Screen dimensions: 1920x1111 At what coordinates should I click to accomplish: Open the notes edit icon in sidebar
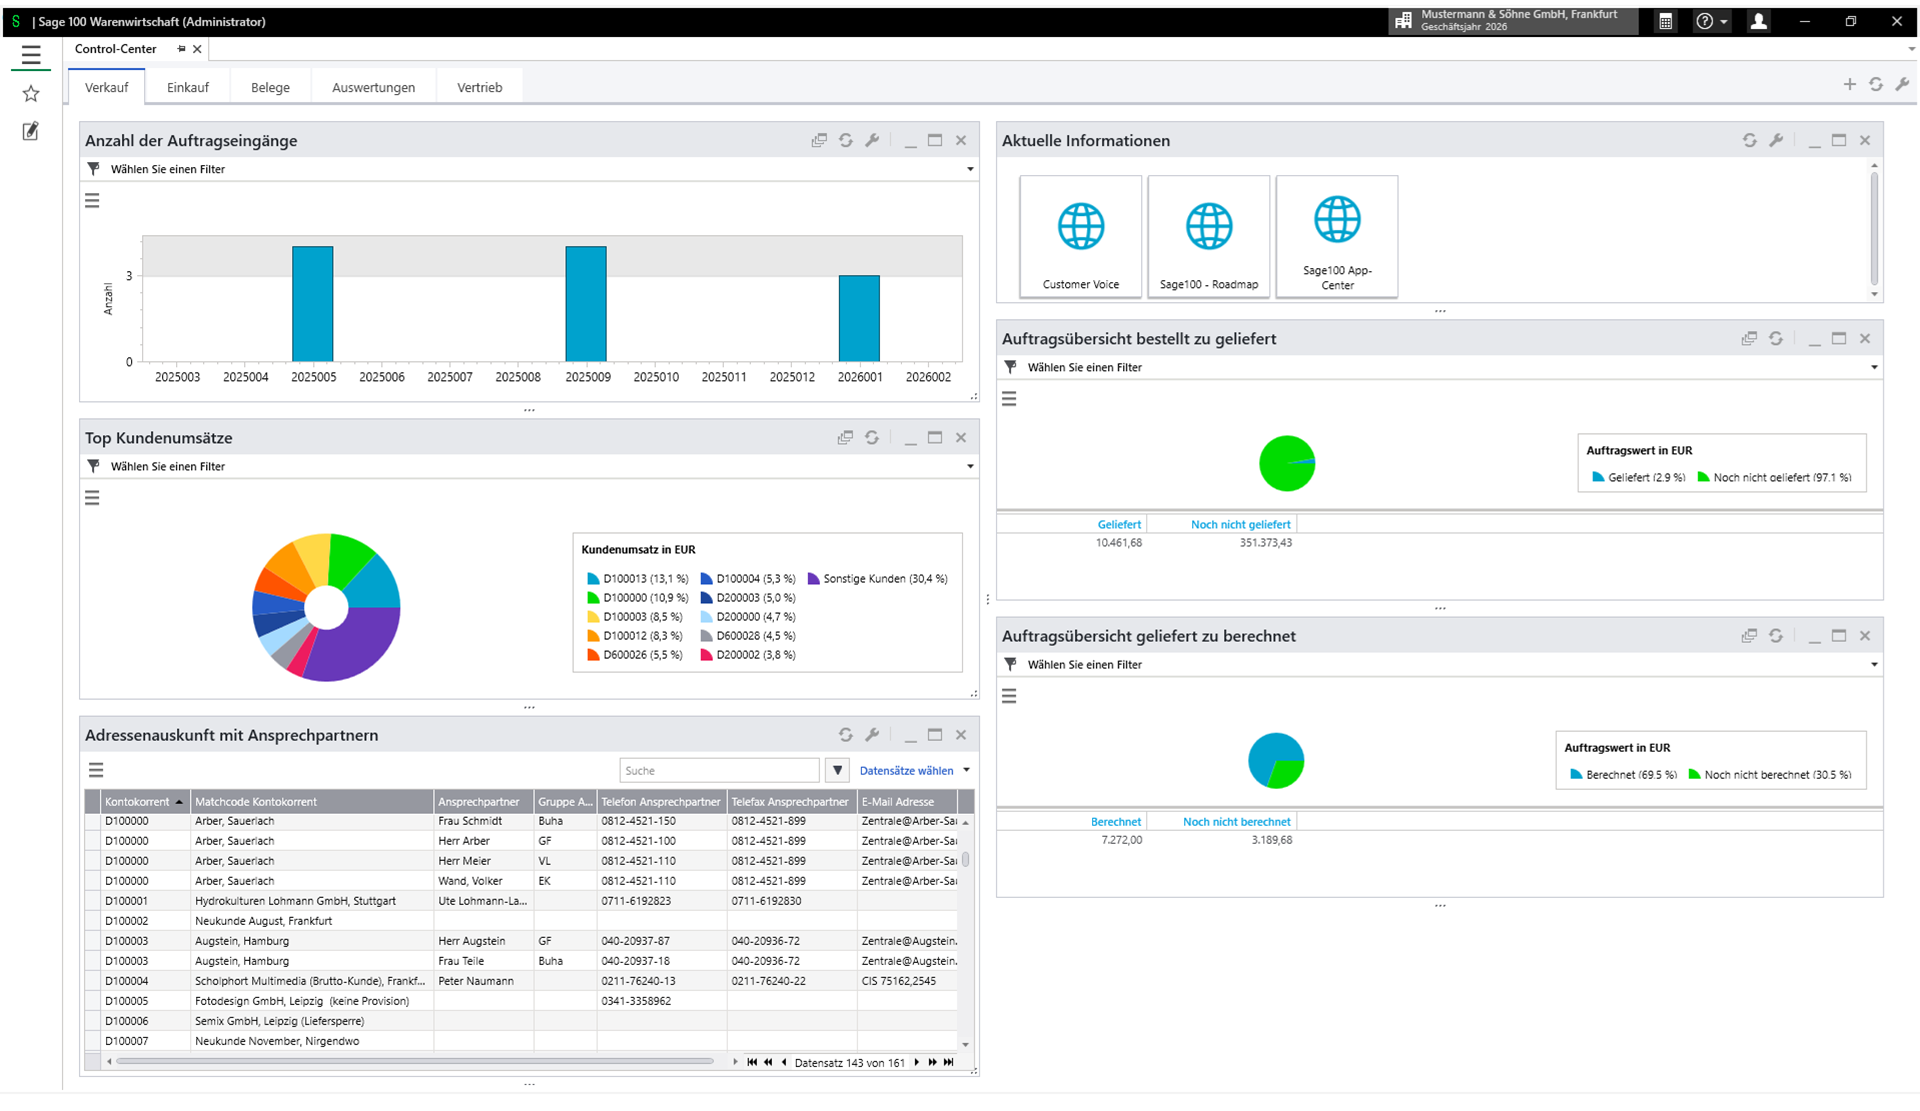[31, 131]
